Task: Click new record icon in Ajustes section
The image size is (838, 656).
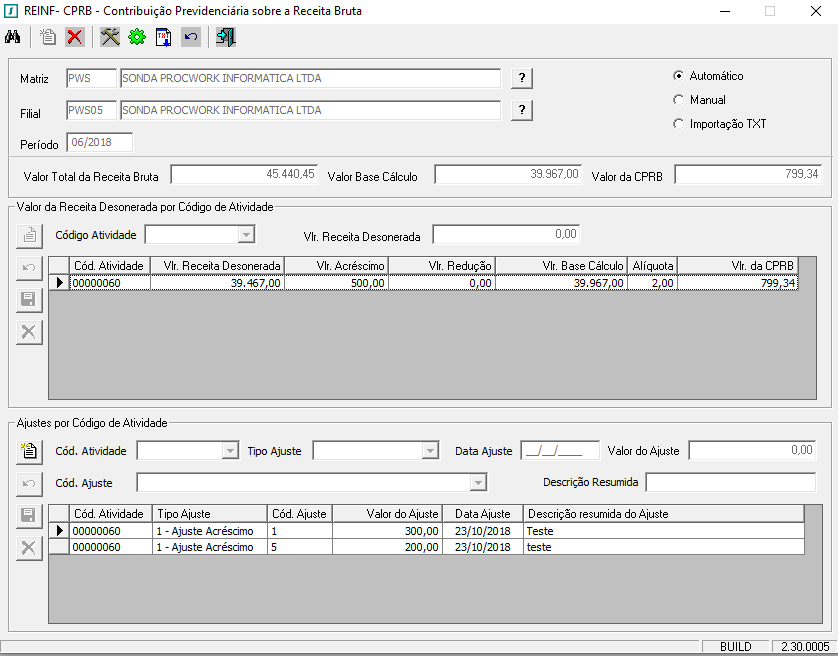Action: coord(29,451)
